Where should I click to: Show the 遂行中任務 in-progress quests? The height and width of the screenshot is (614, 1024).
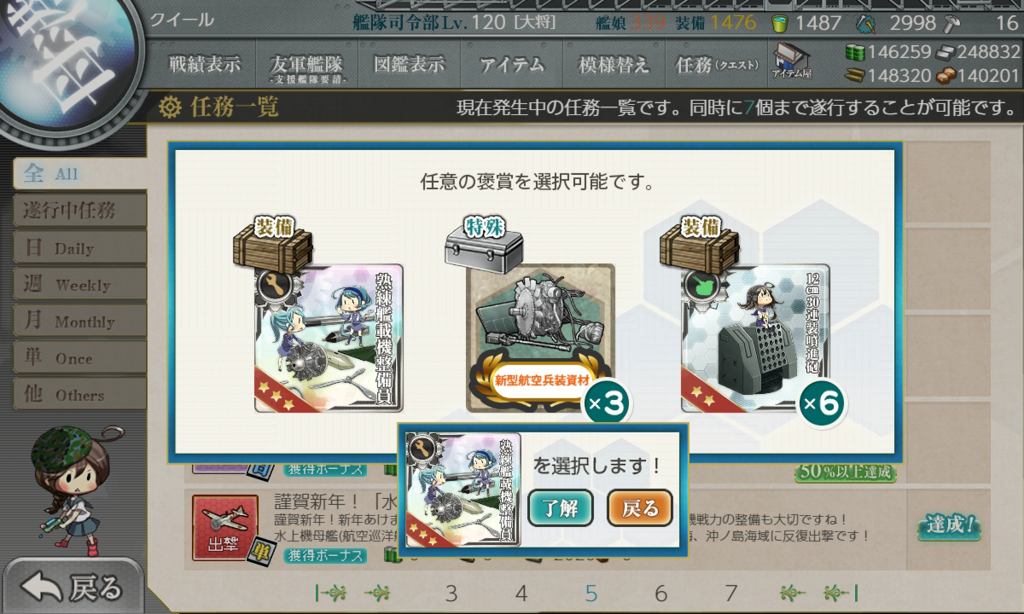80,210
